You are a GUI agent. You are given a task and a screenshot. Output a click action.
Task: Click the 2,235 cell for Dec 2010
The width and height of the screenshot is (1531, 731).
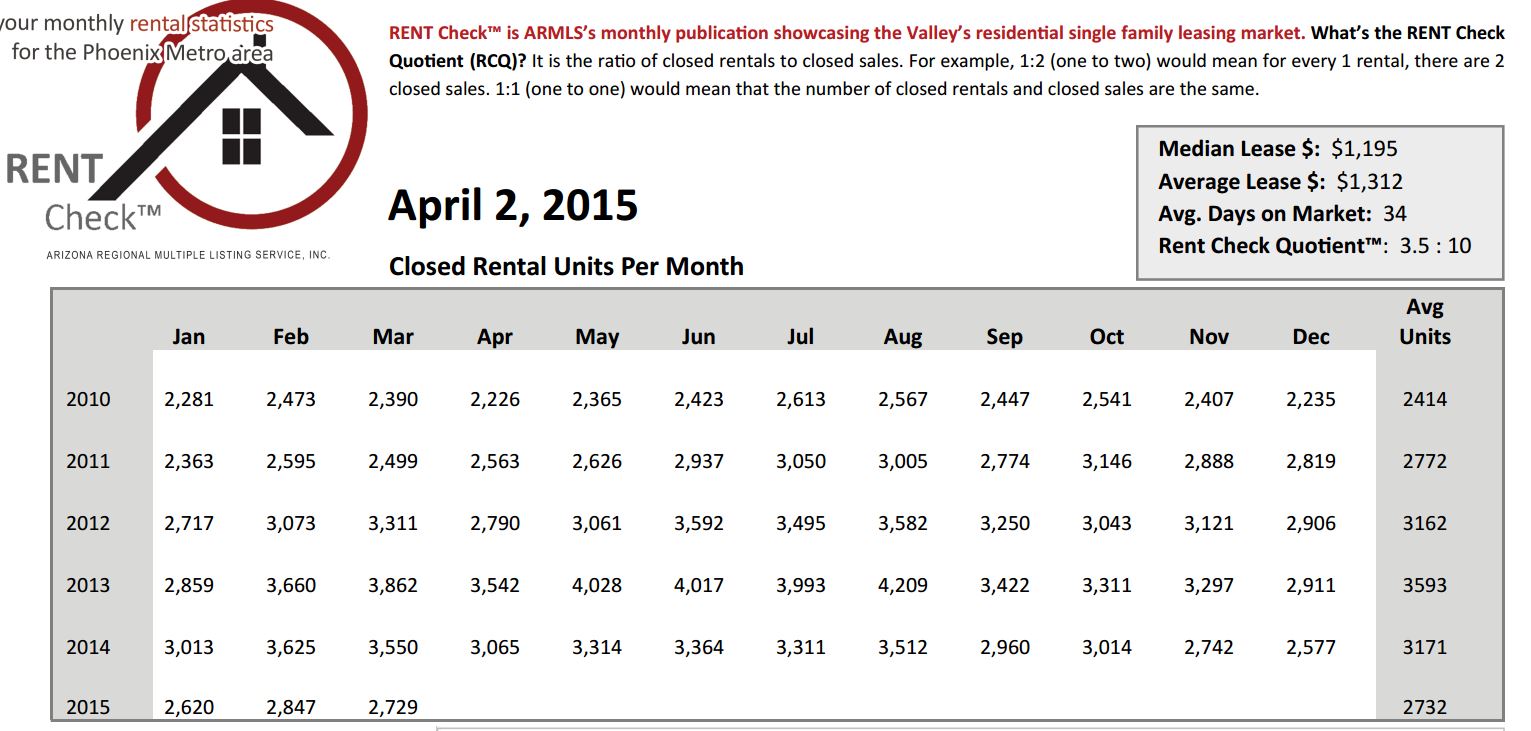(x=1311, y=400)
